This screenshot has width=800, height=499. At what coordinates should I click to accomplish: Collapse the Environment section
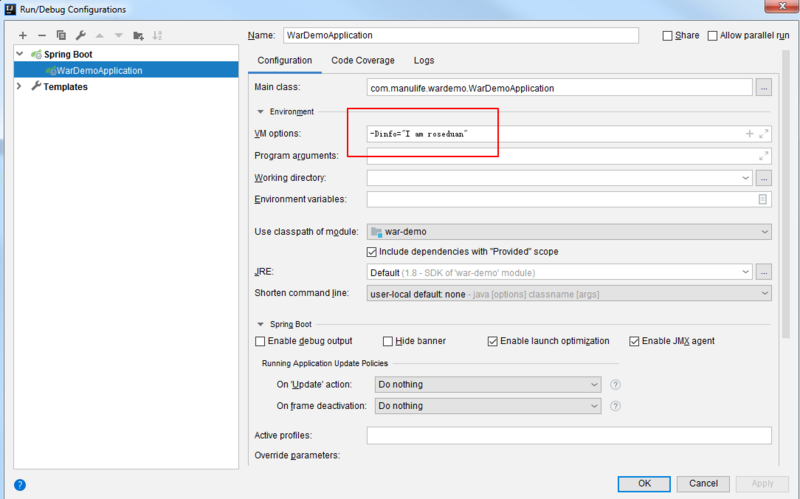click(x=260, y=112)
